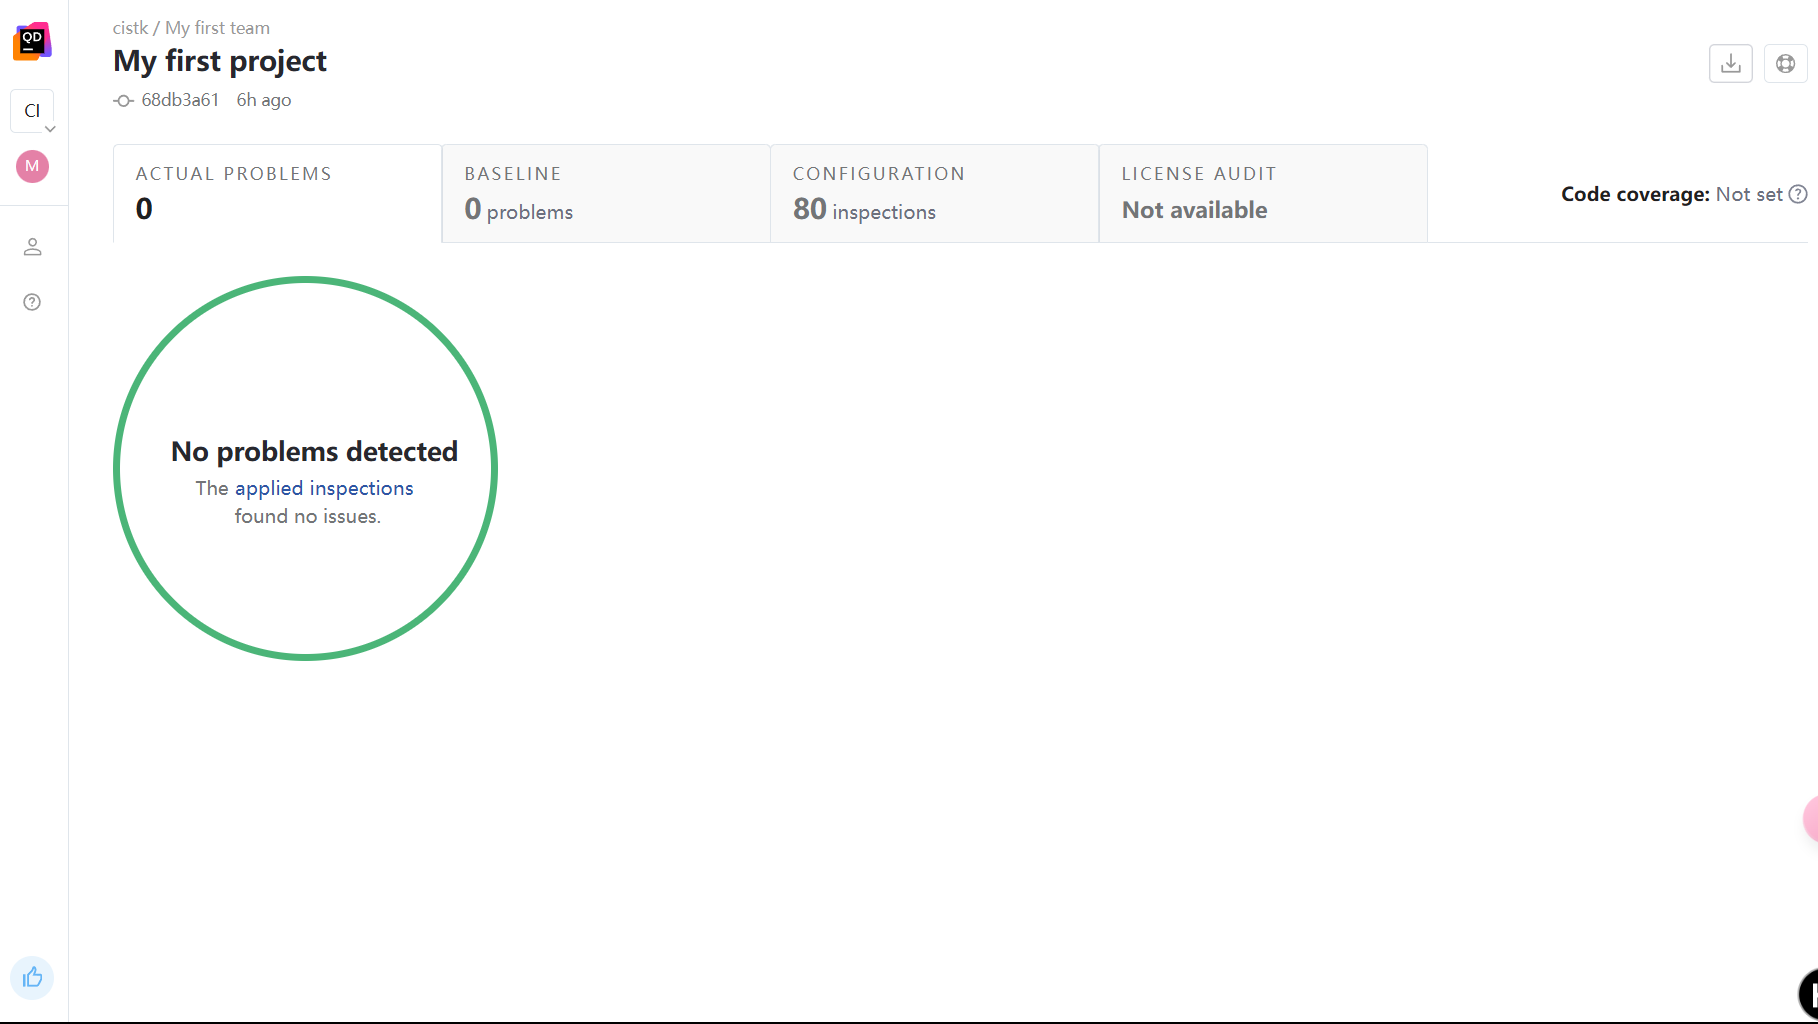Click the Code coverage Not set label
Image resolution: width=1818 pixels, height=1024 pixels.
coord(1672,194)
